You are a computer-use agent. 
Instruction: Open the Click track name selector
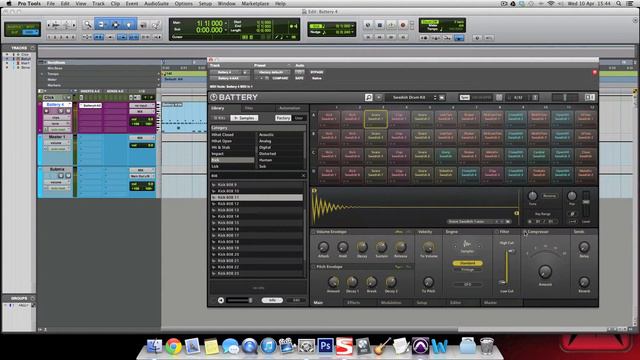pos(57,98)
